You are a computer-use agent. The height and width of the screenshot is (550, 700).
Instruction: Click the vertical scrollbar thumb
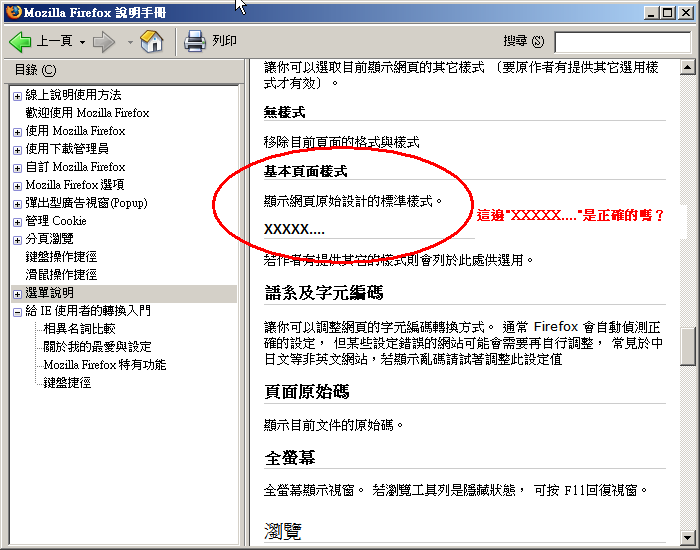click(688, 347)
